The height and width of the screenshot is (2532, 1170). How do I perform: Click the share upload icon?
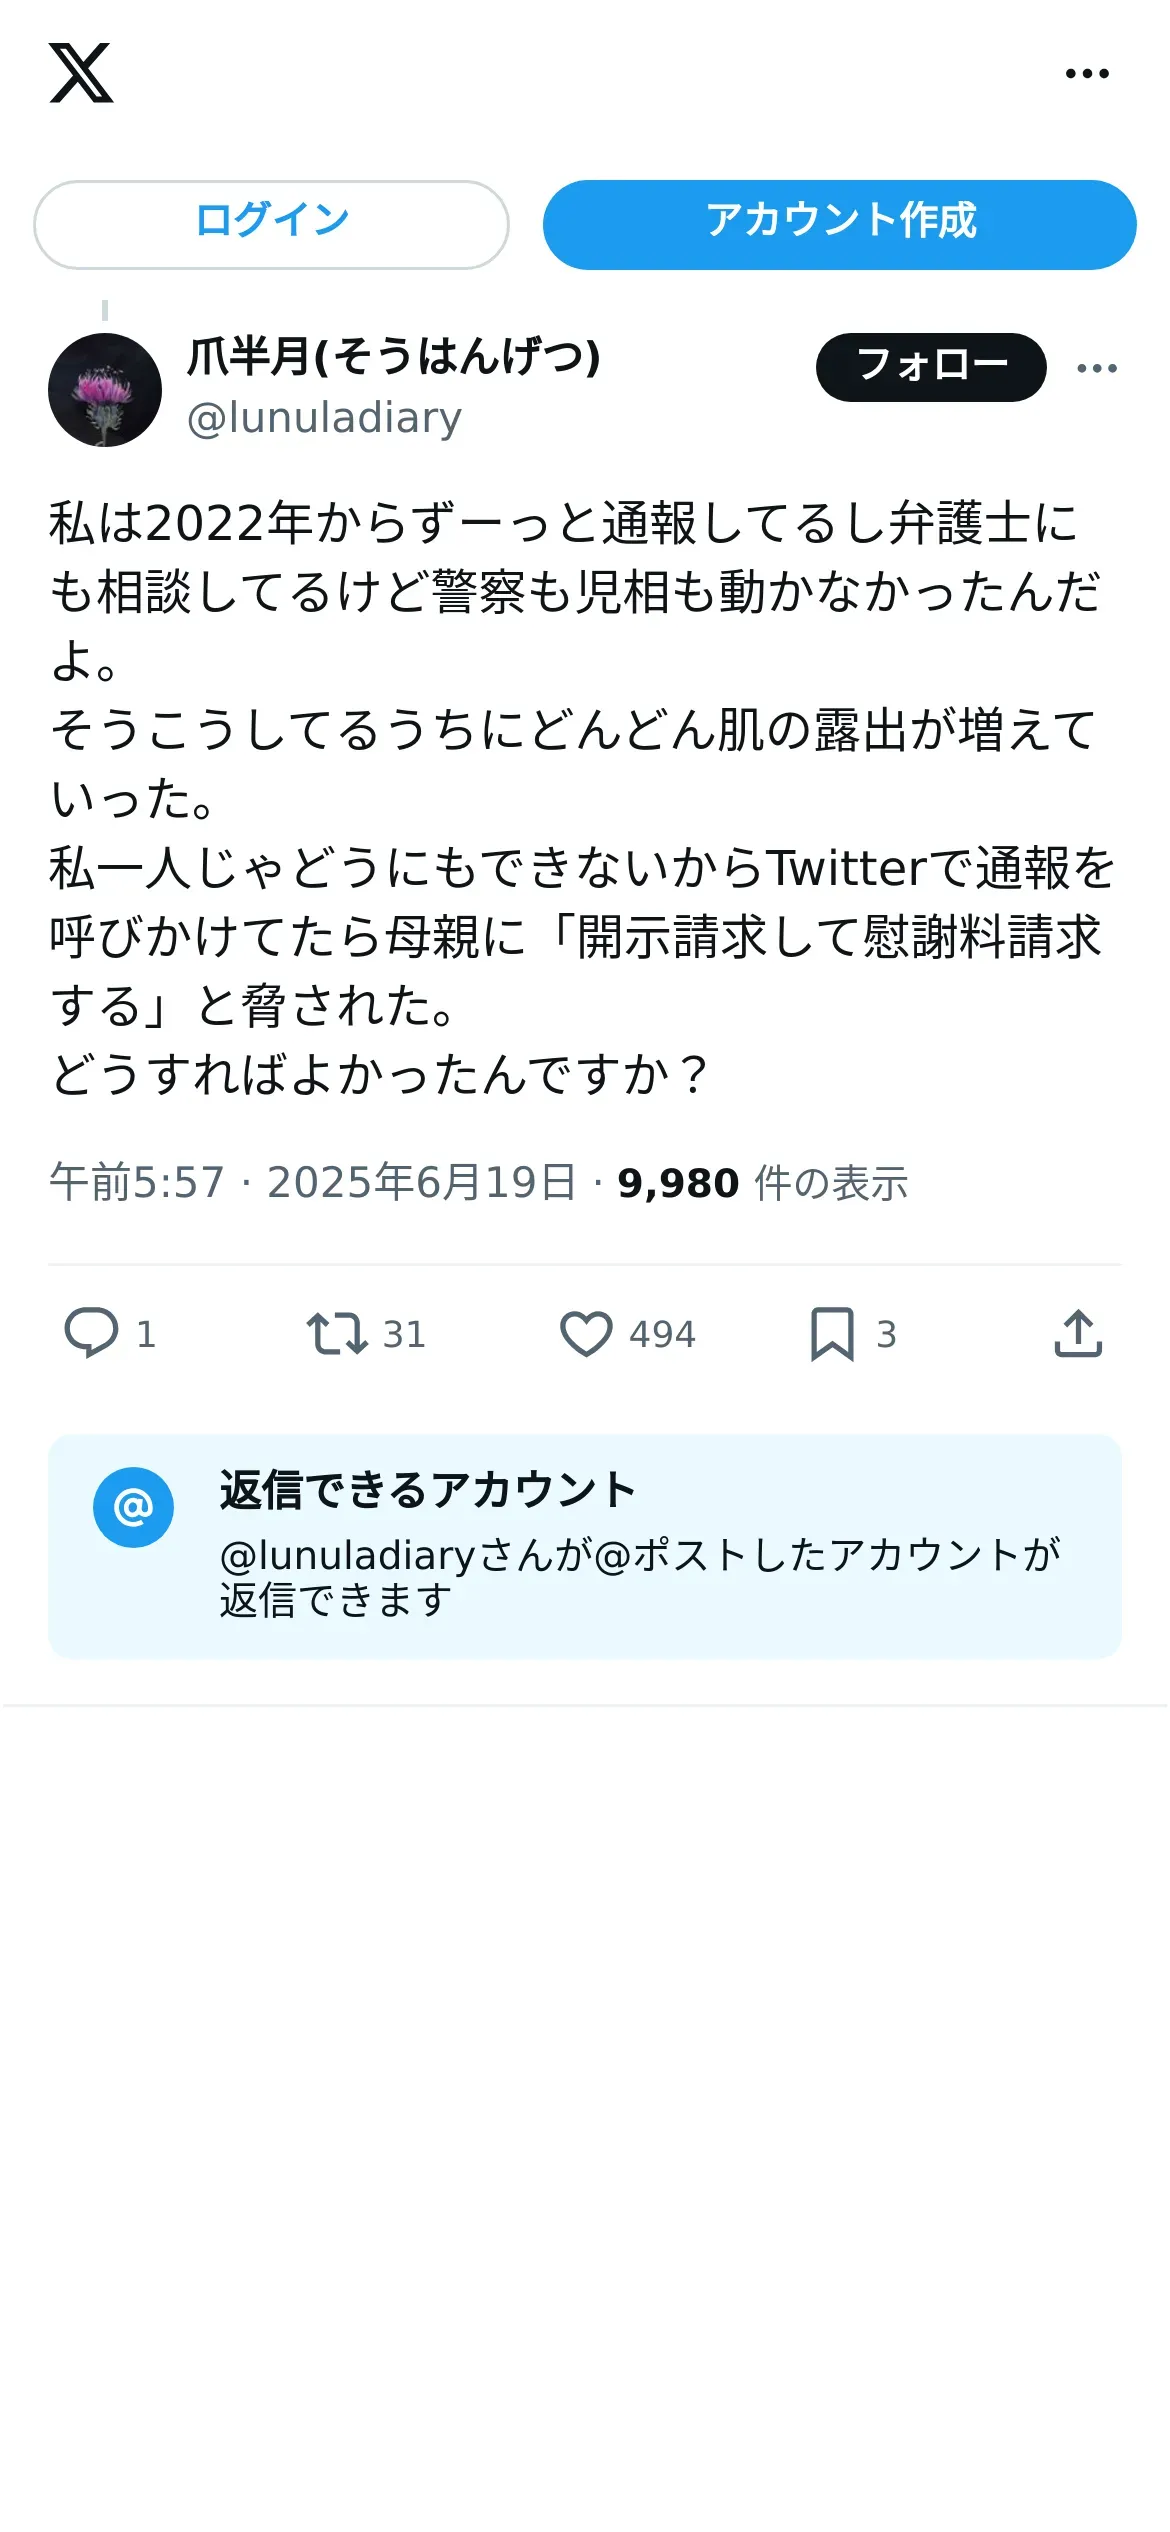[1078, 1333]
